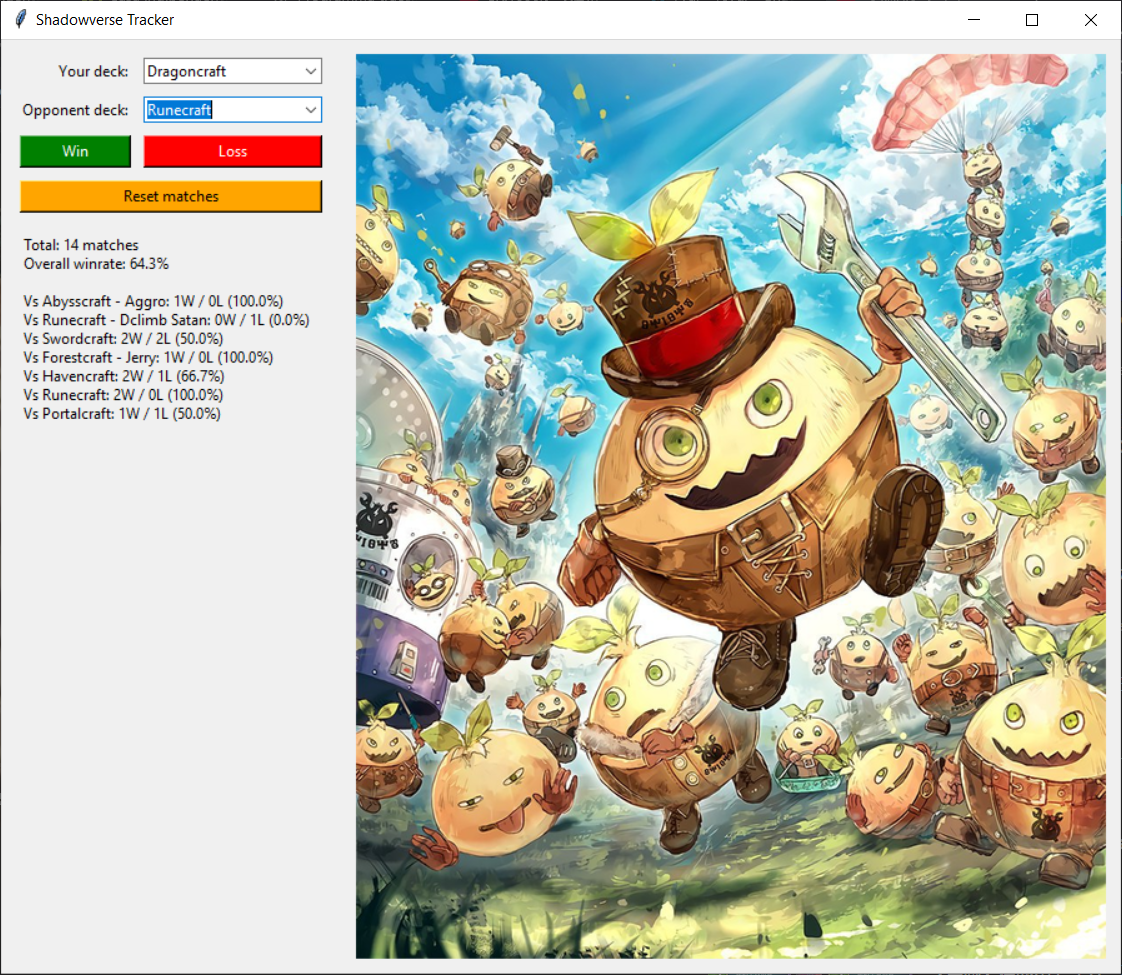
Task: Expand the Opponent deck dropdown arrow
Action: click(311, 109)
